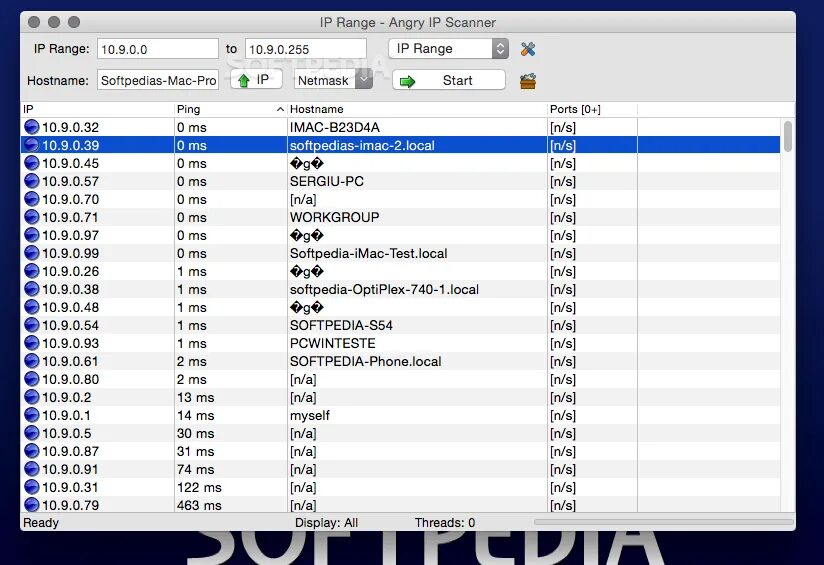Viewport: 824px width, 565px height.
Task: Open the IP Range feeder dropdown
Action: point(448,48)
